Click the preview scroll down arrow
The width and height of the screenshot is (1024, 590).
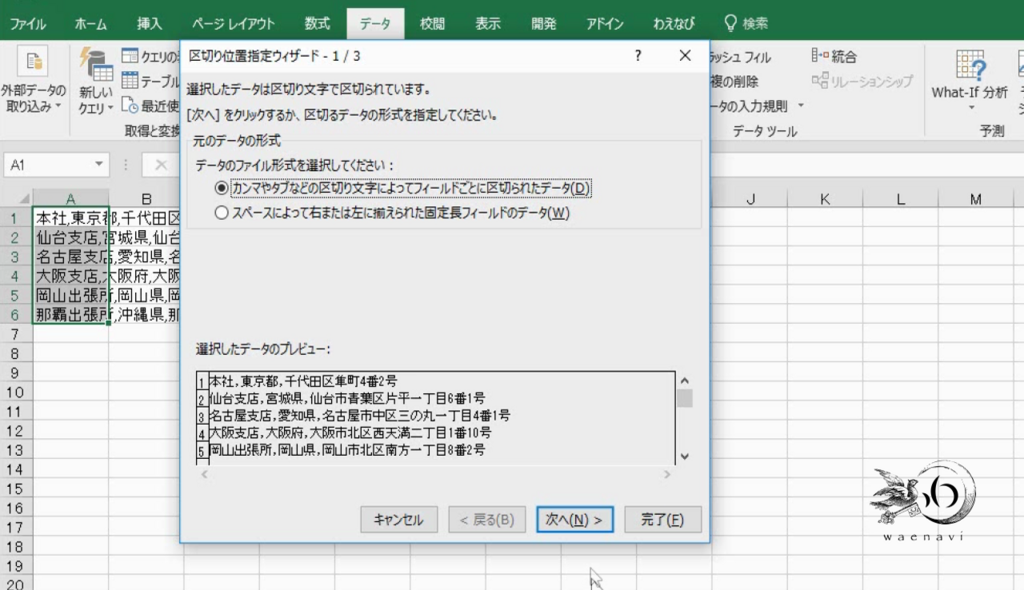(x=684, y=457)
